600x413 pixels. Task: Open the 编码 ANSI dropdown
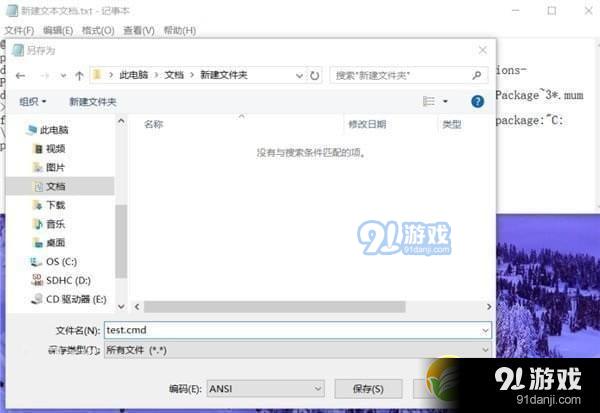pos(266,389)
